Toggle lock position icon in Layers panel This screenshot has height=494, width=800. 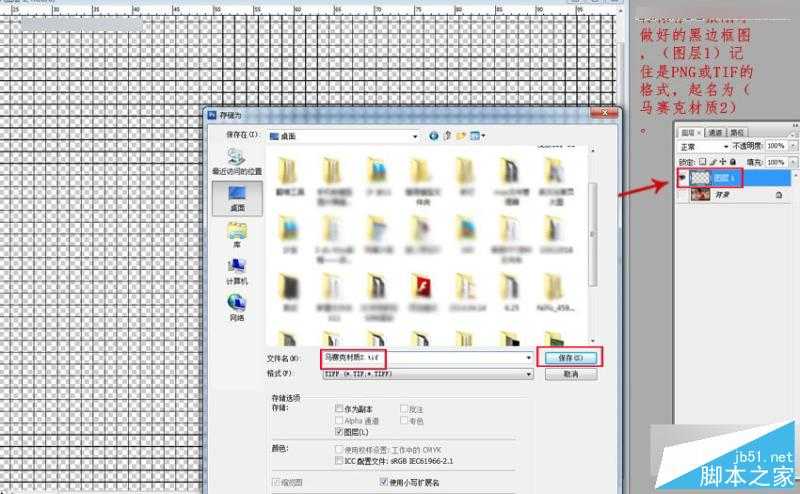pyautogui.click(x=723, y=162)
